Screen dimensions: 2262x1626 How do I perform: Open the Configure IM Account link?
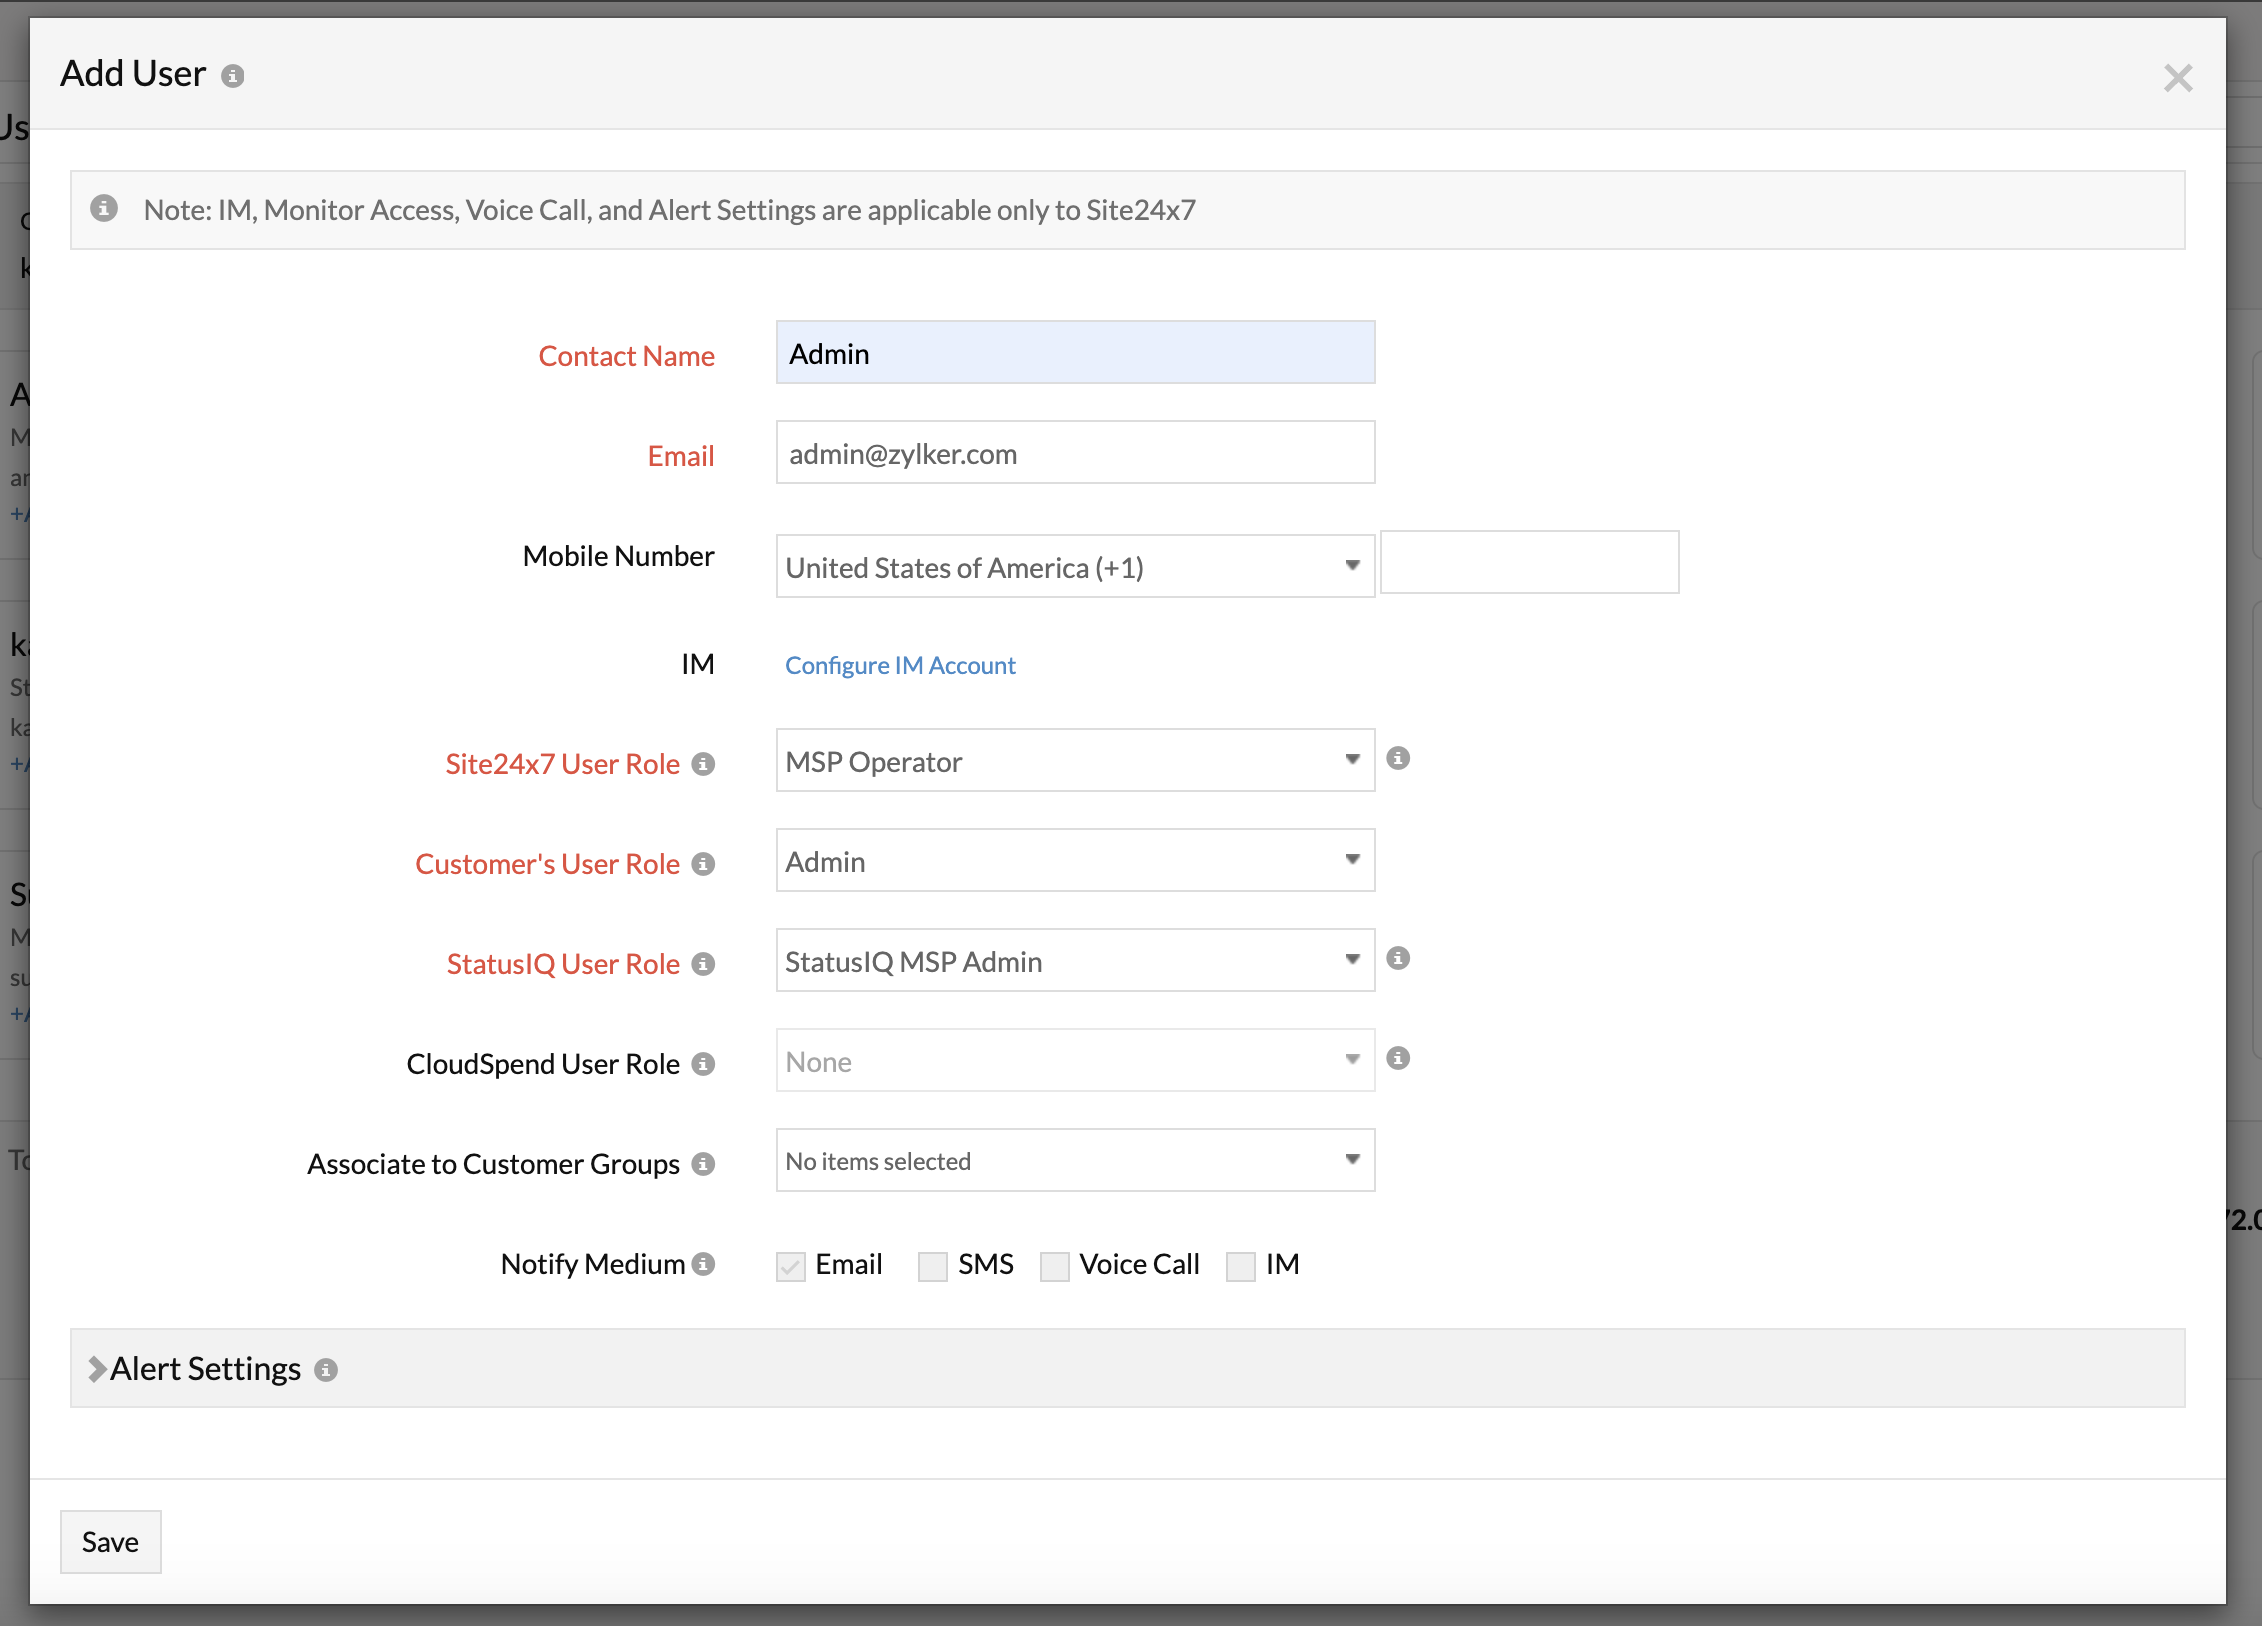pyautogui.click(x=900, y=666)
